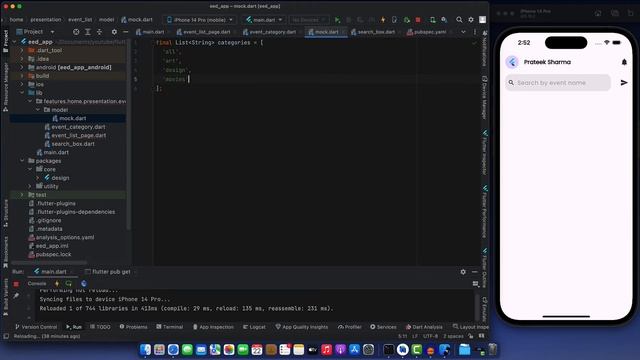Viewport: 640px width, 360px height.
Task: Tap the send arrow beside simulator search
Action: 624,82
